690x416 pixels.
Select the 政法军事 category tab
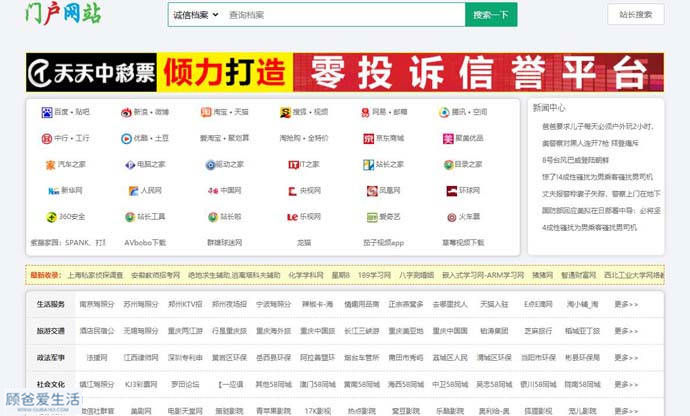point(51,358)
